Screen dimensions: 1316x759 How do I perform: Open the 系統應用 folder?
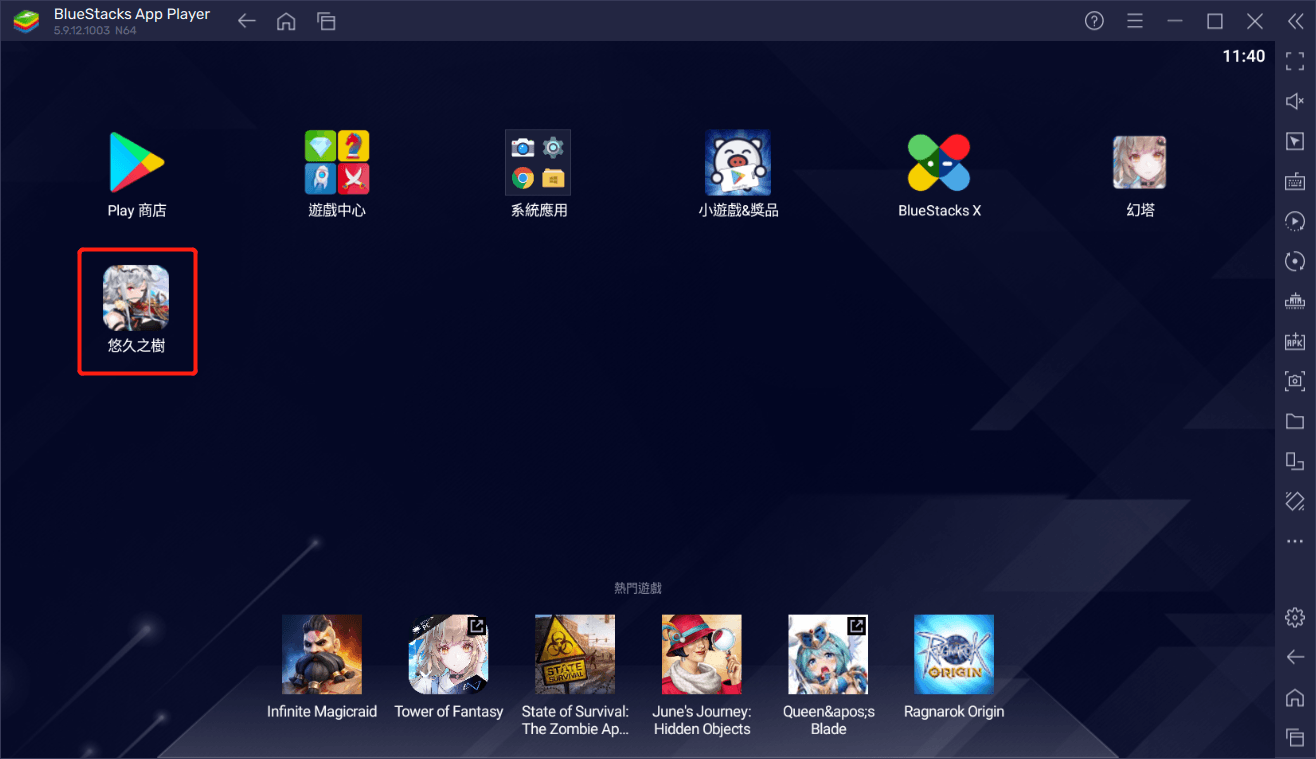pos(538,163)
